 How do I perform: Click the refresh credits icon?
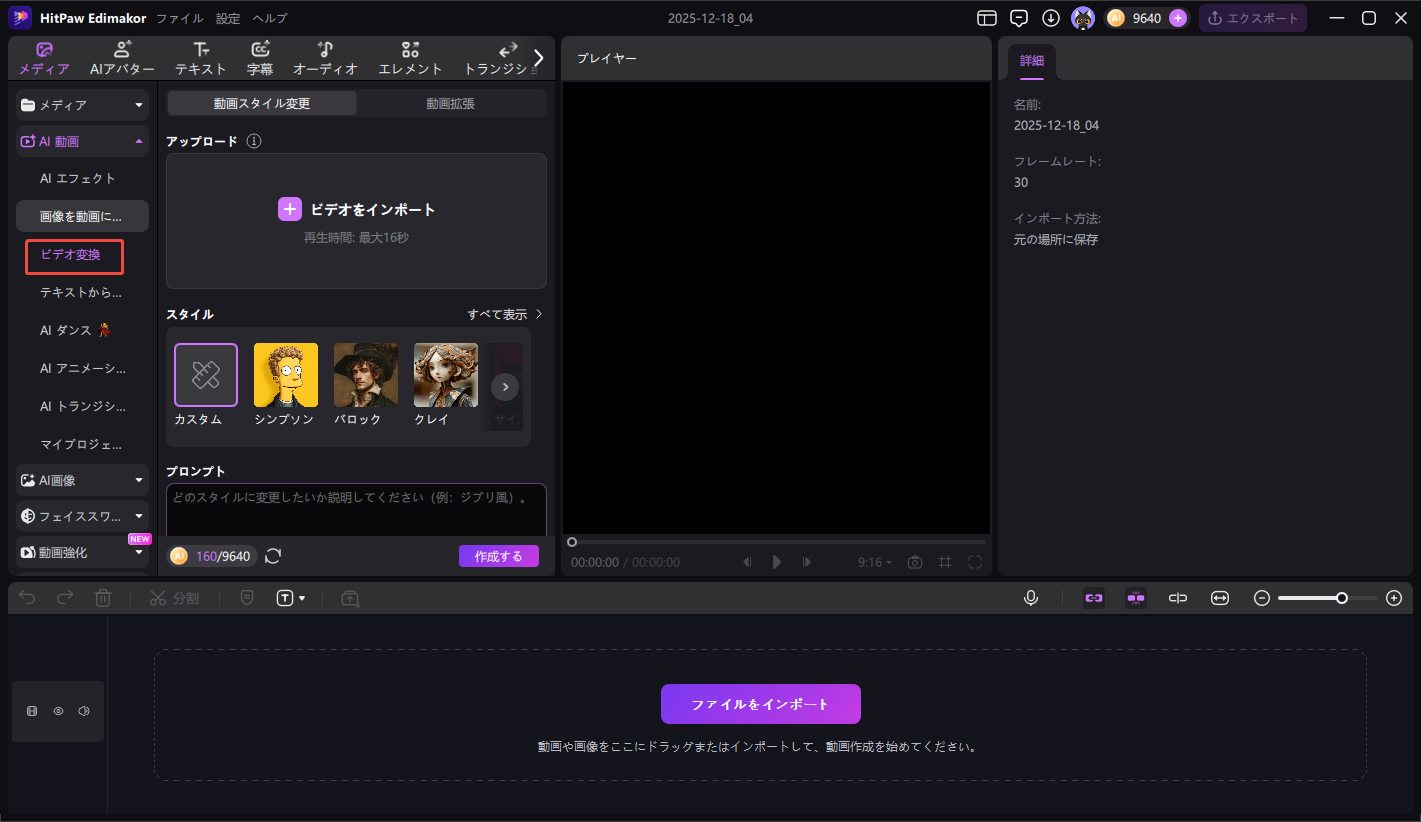(273, 556)
